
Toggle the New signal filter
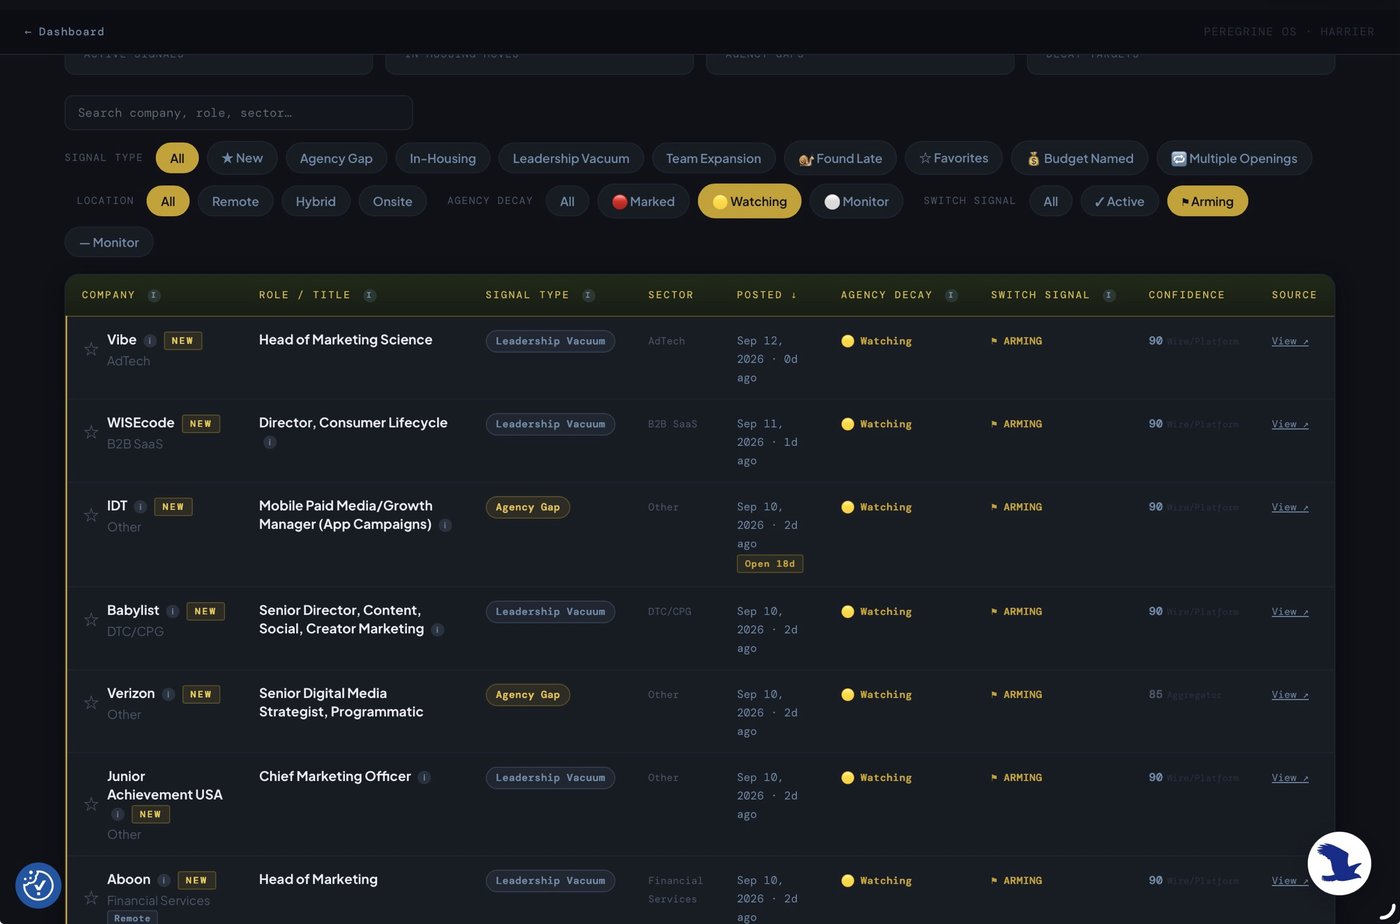(242, 158)
